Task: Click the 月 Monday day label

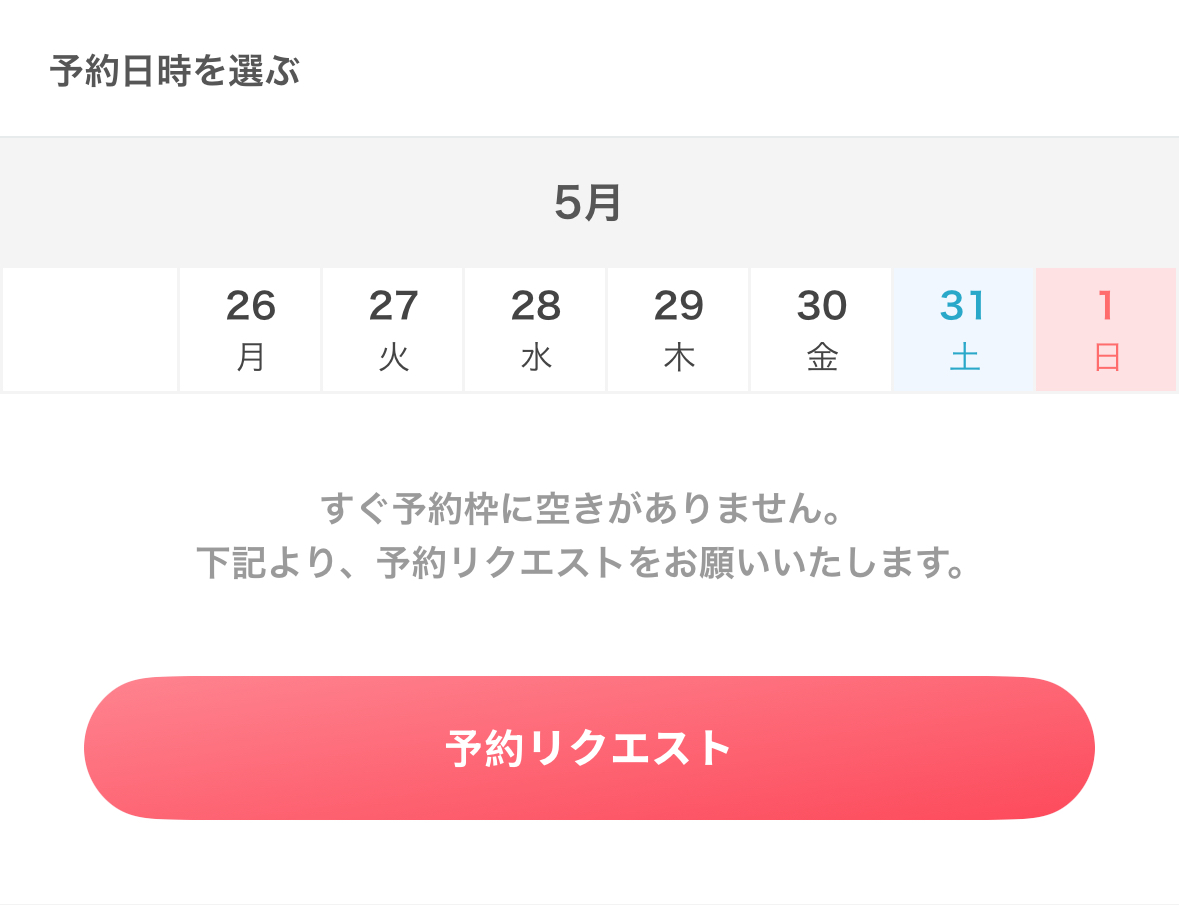Action: pos(249,356)
